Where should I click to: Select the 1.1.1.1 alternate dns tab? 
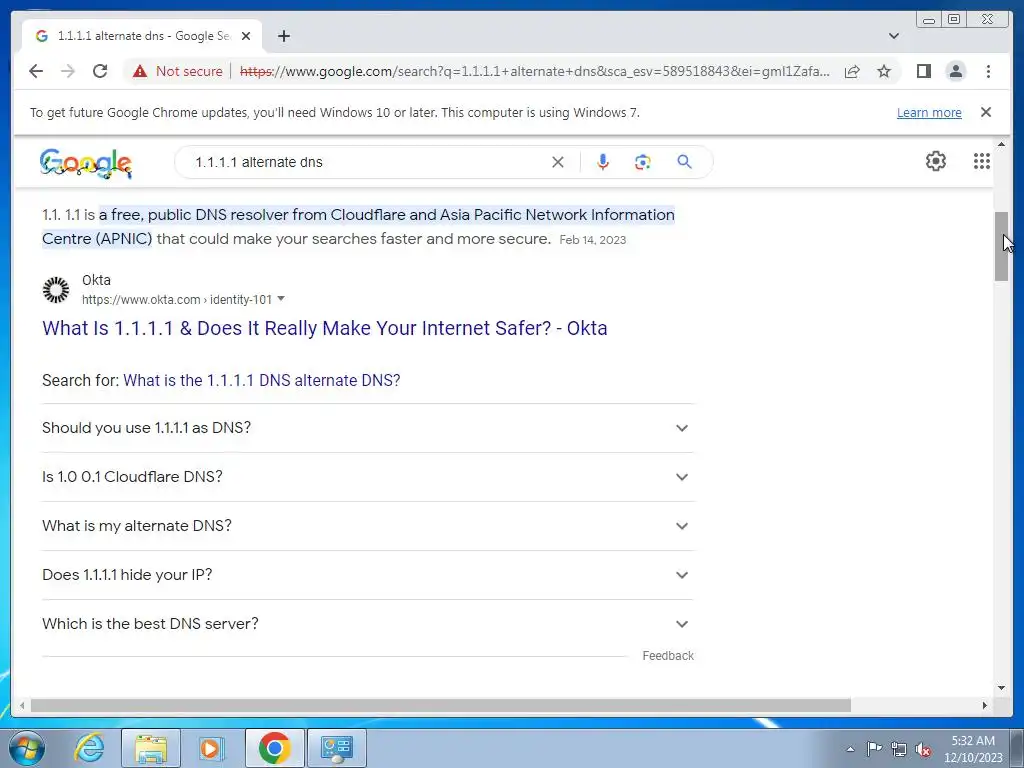tap(142, 36)
